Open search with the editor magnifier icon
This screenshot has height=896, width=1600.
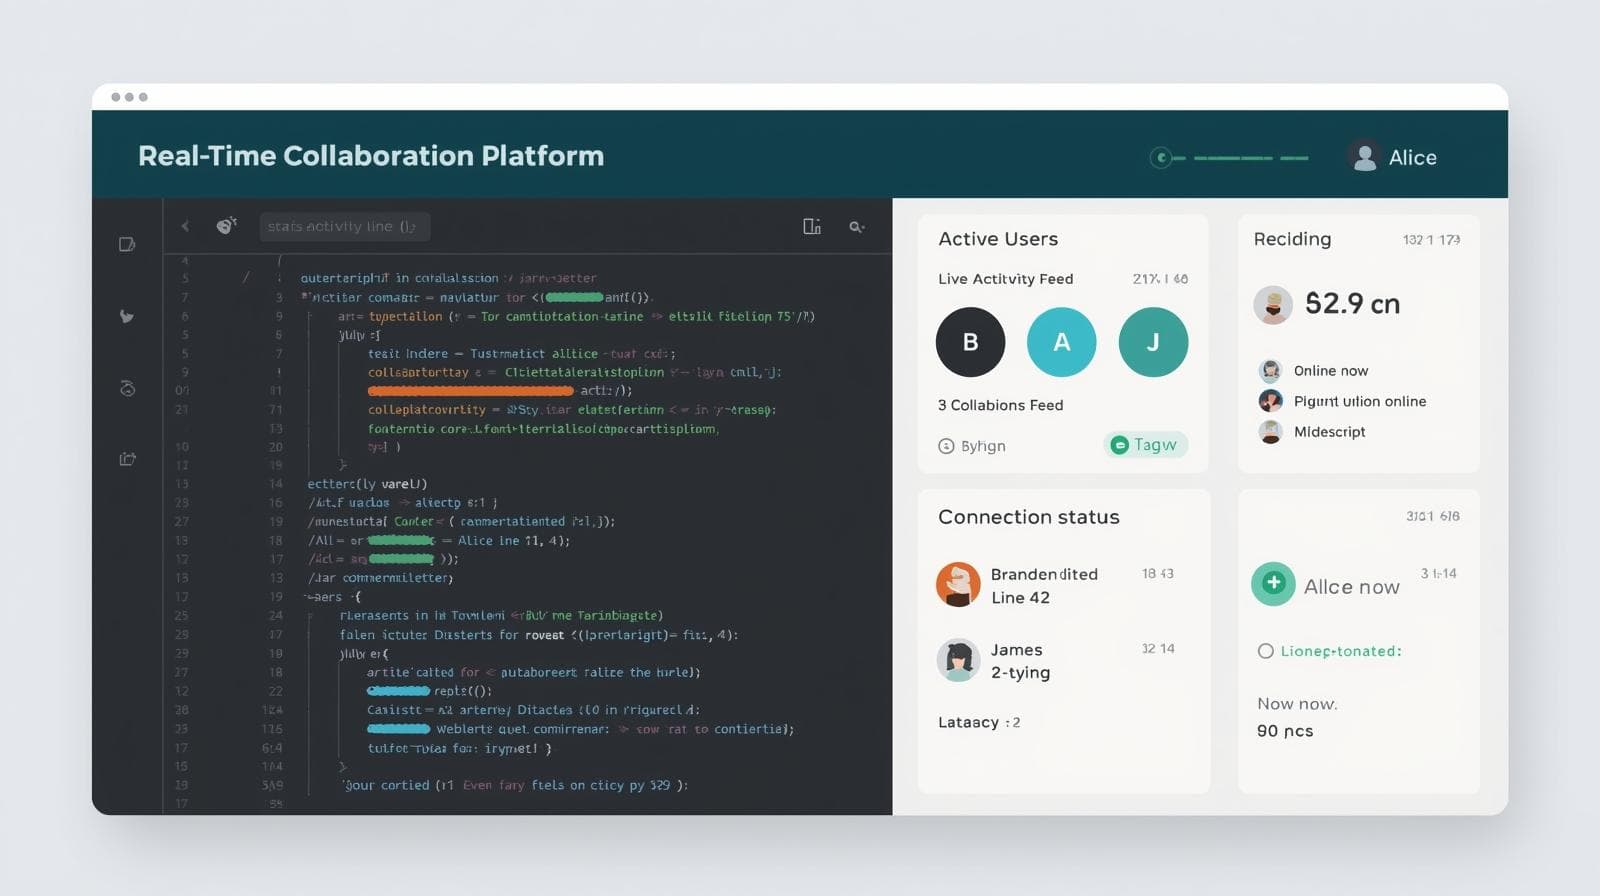coord(857,227)
